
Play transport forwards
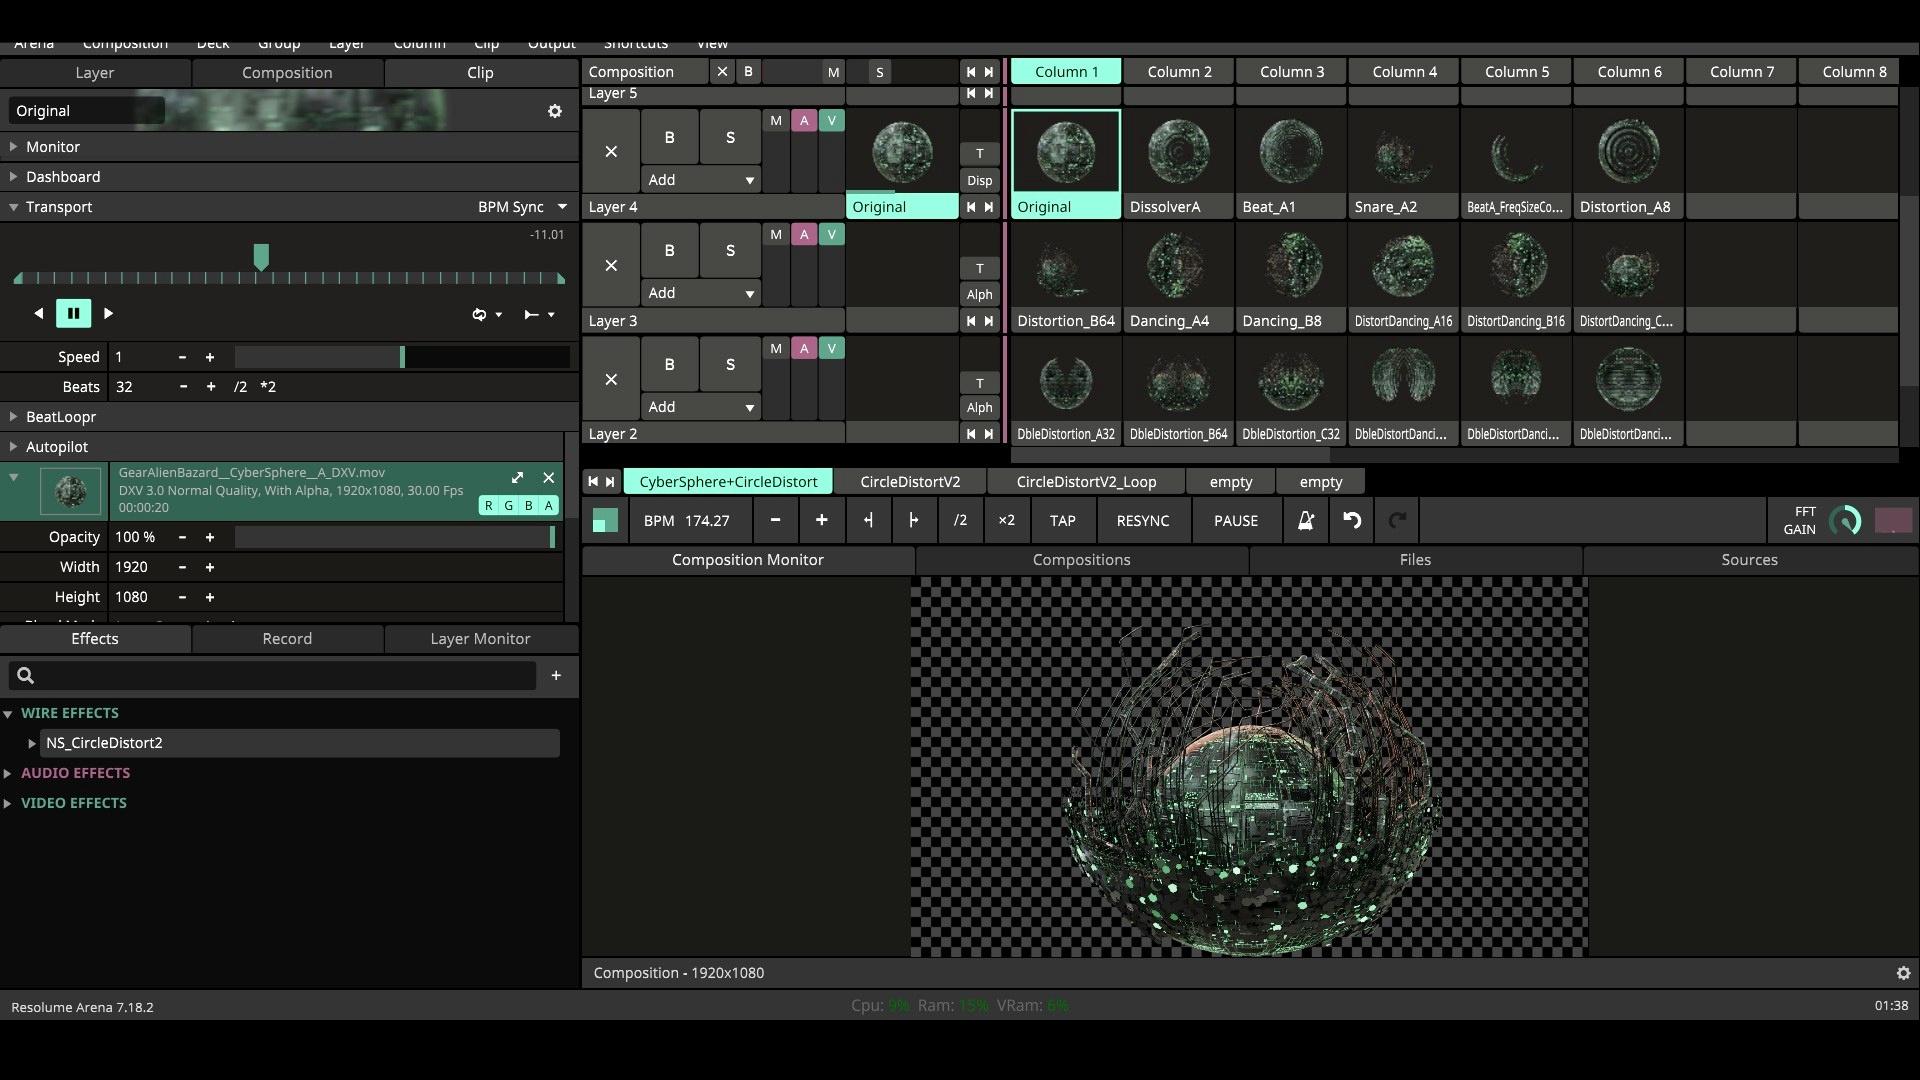point(108,313)
